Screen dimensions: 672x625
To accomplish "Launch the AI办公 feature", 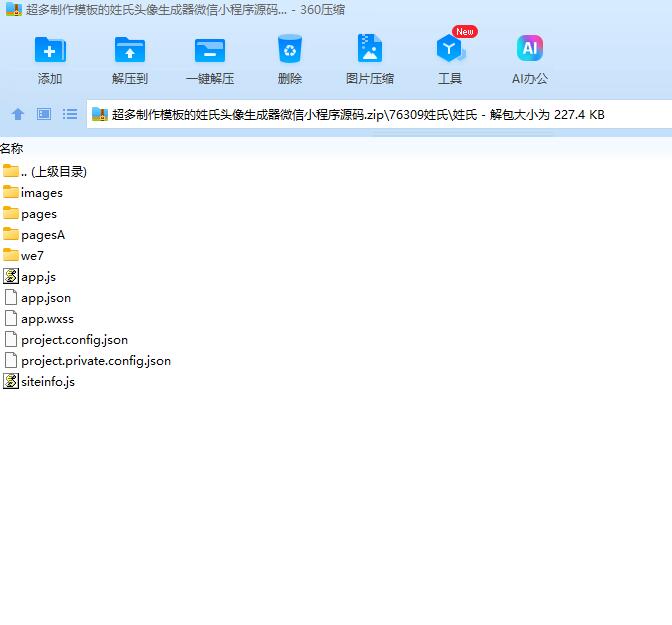I will pyautogui.click(x=530, y=60).
